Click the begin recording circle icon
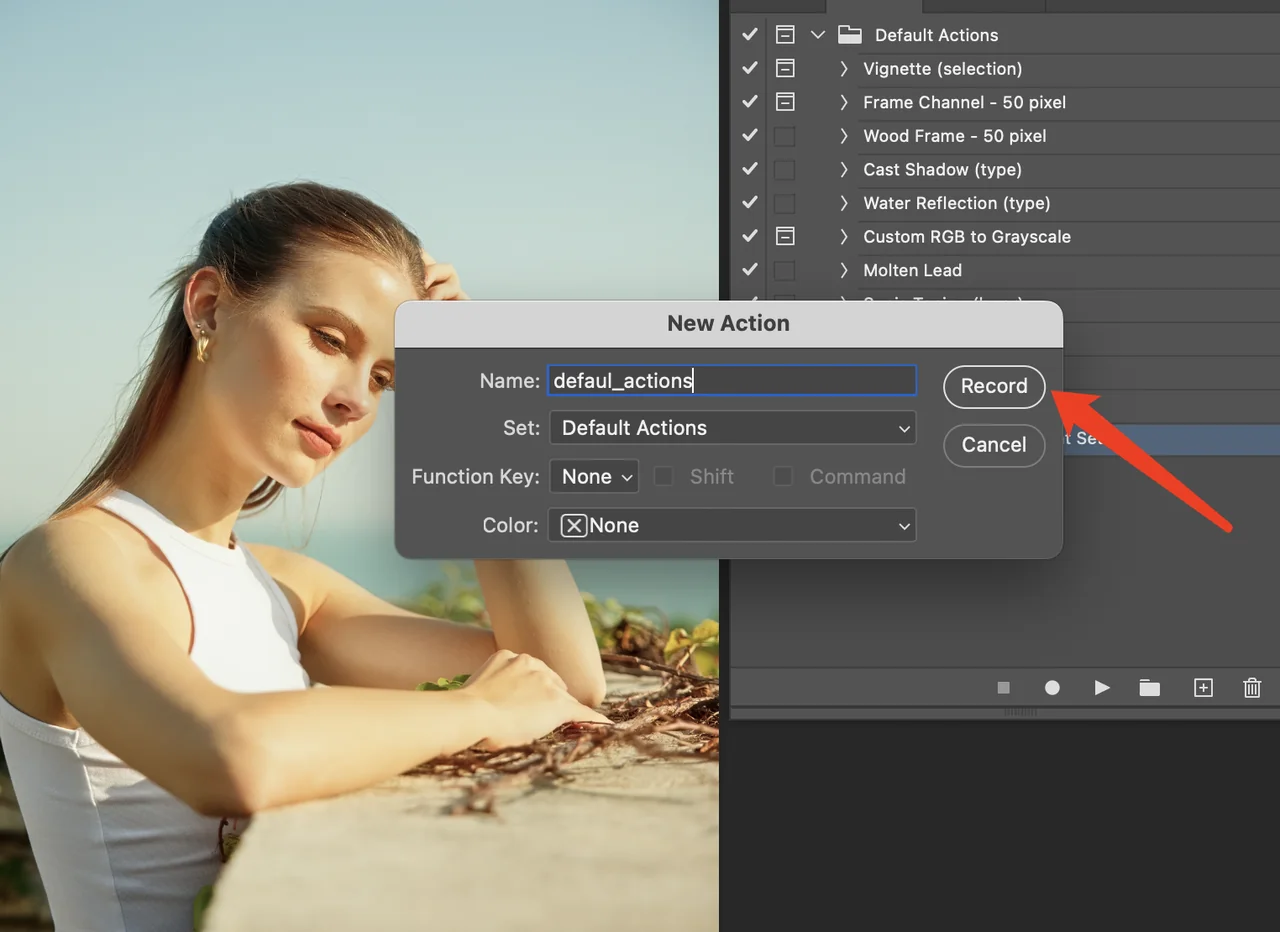The width and height of the screenshot is (1280, 932). (x=1052, y=688)
